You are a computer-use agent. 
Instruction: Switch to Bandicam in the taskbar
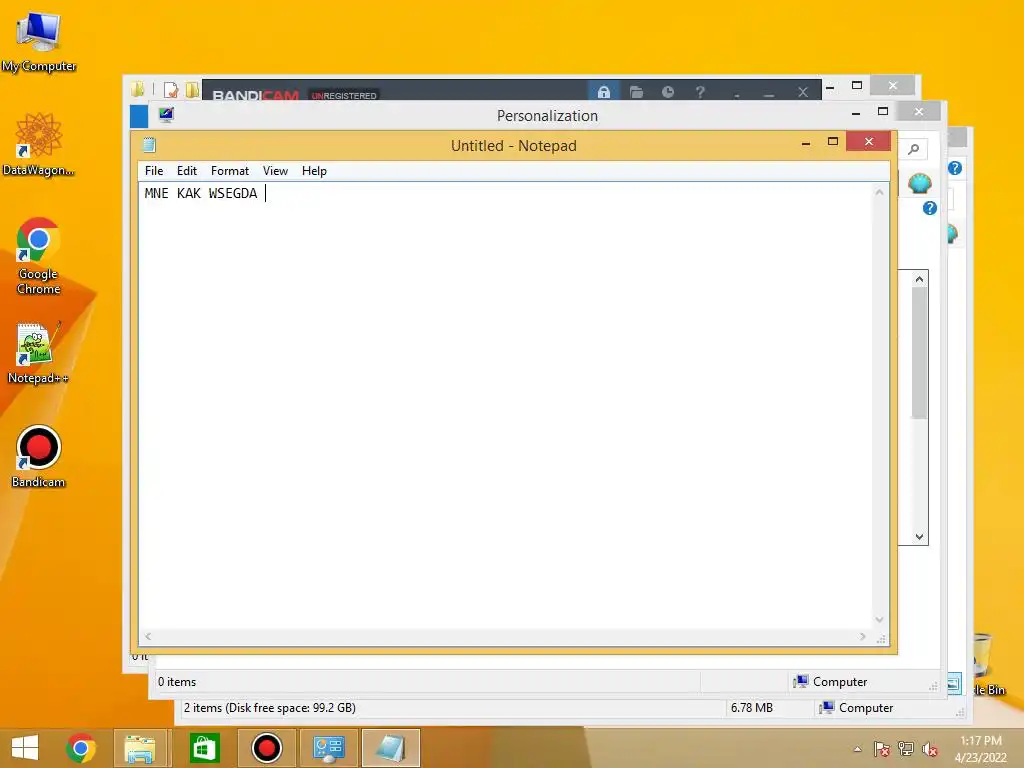point(267,748)
